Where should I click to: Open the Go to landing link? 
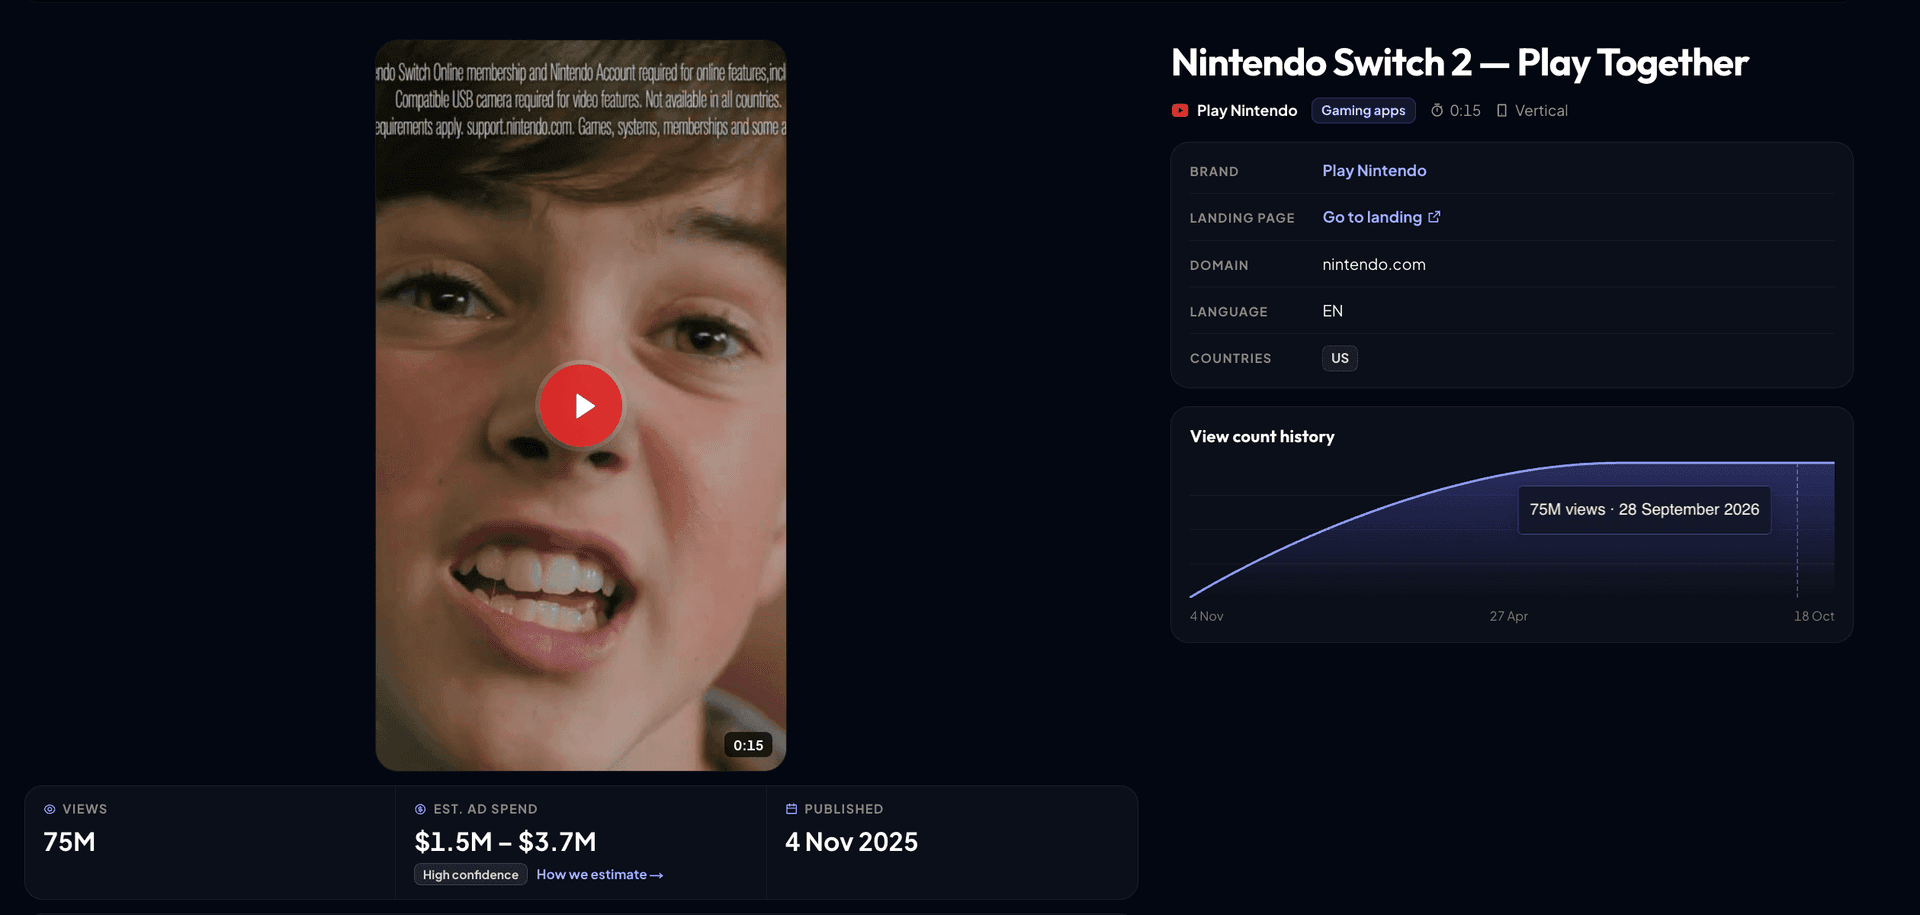[1381, 217]
